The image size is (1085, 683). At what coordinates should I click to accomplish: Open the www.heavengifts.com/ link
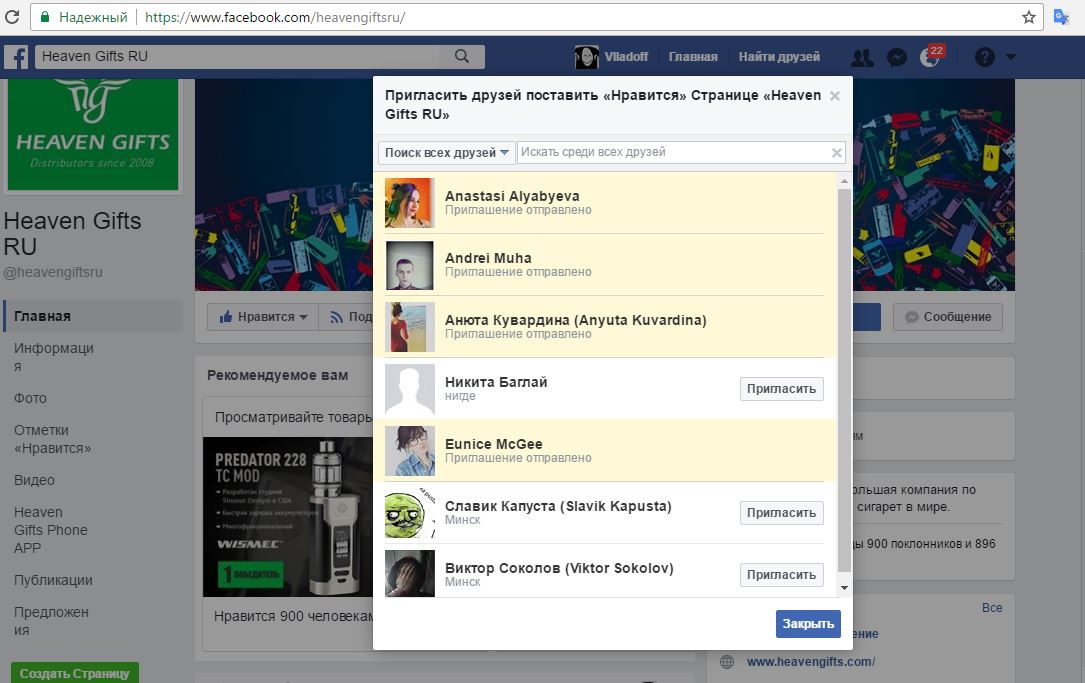coord(811,662)
